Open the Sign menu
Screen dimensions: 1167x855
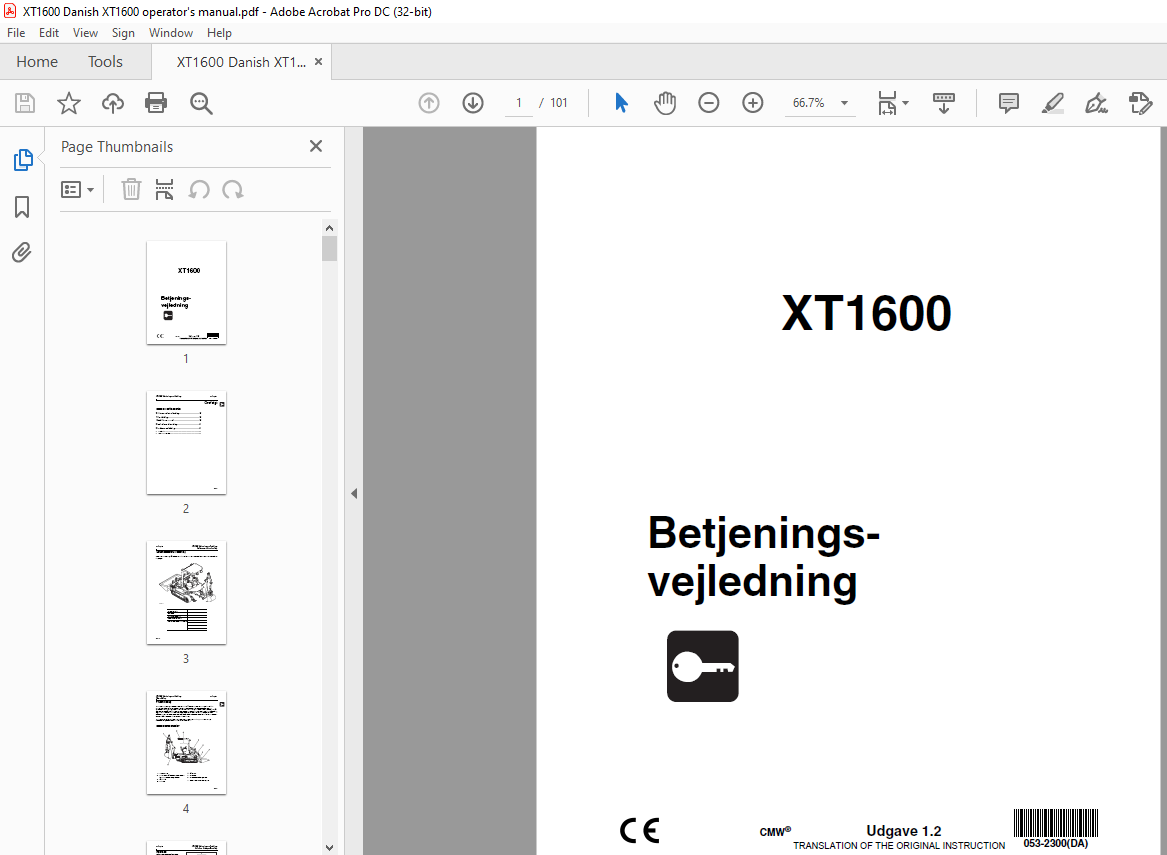pyautogui.click(x=124, y=33)
